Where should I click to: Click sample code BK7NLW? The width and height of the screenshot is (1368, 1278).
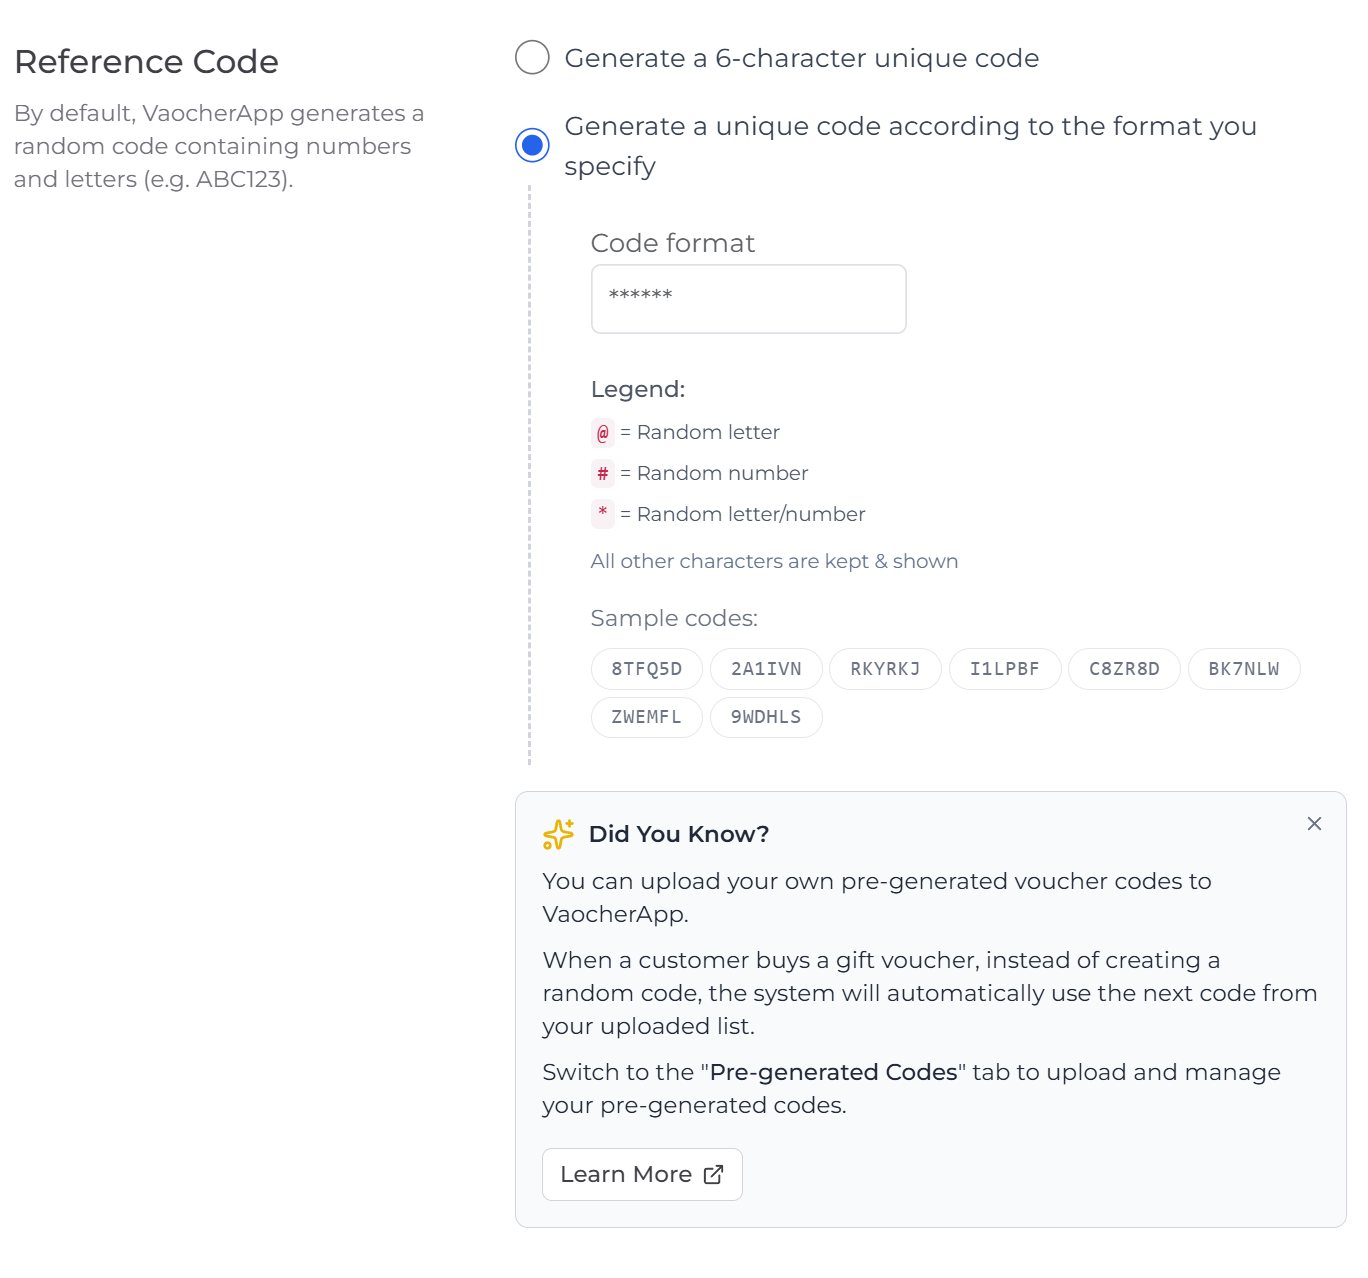(x=1244, y=669)
